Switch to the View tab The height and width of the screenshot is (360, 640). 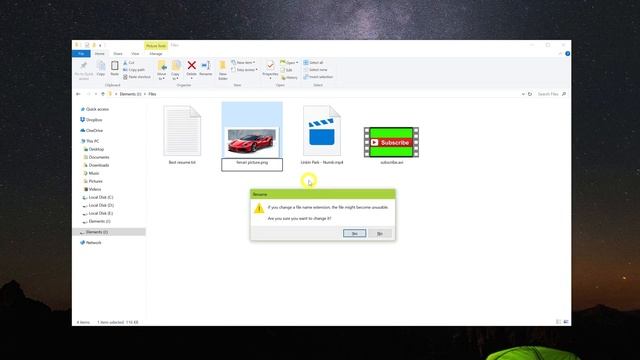(135, 54)
